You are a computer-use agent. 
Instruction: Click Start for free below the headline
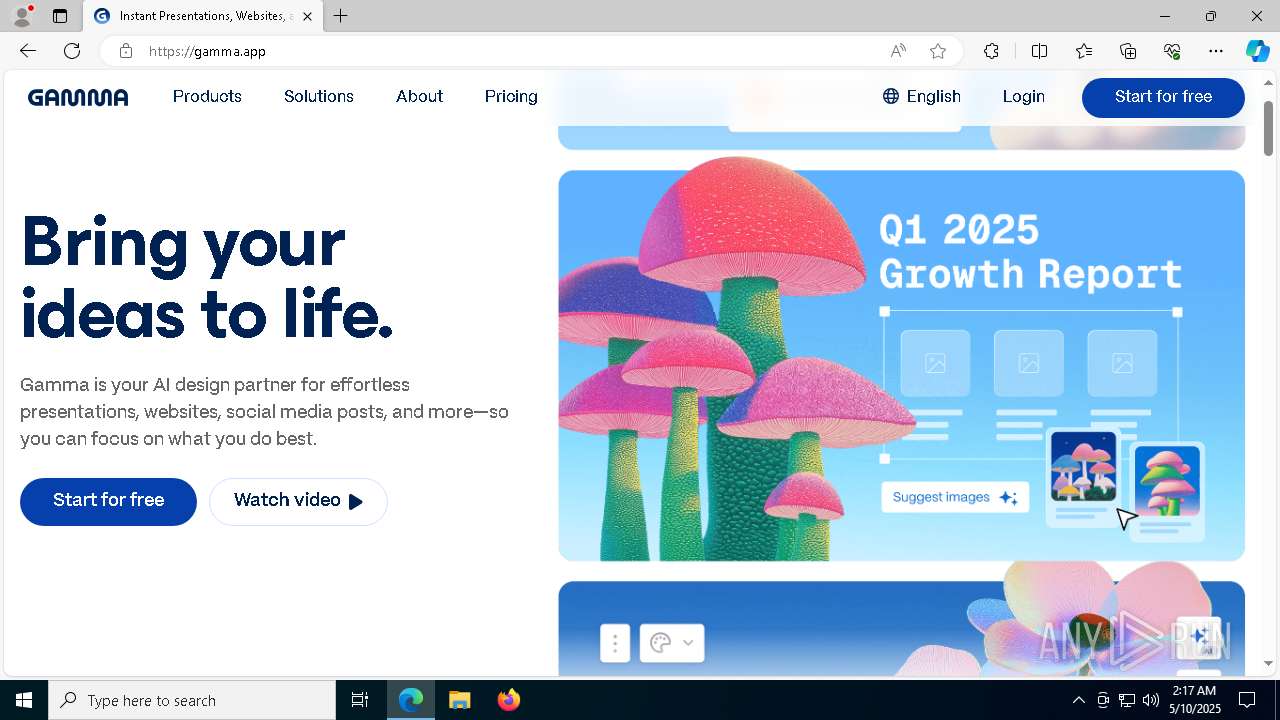[x=108, y=501]
